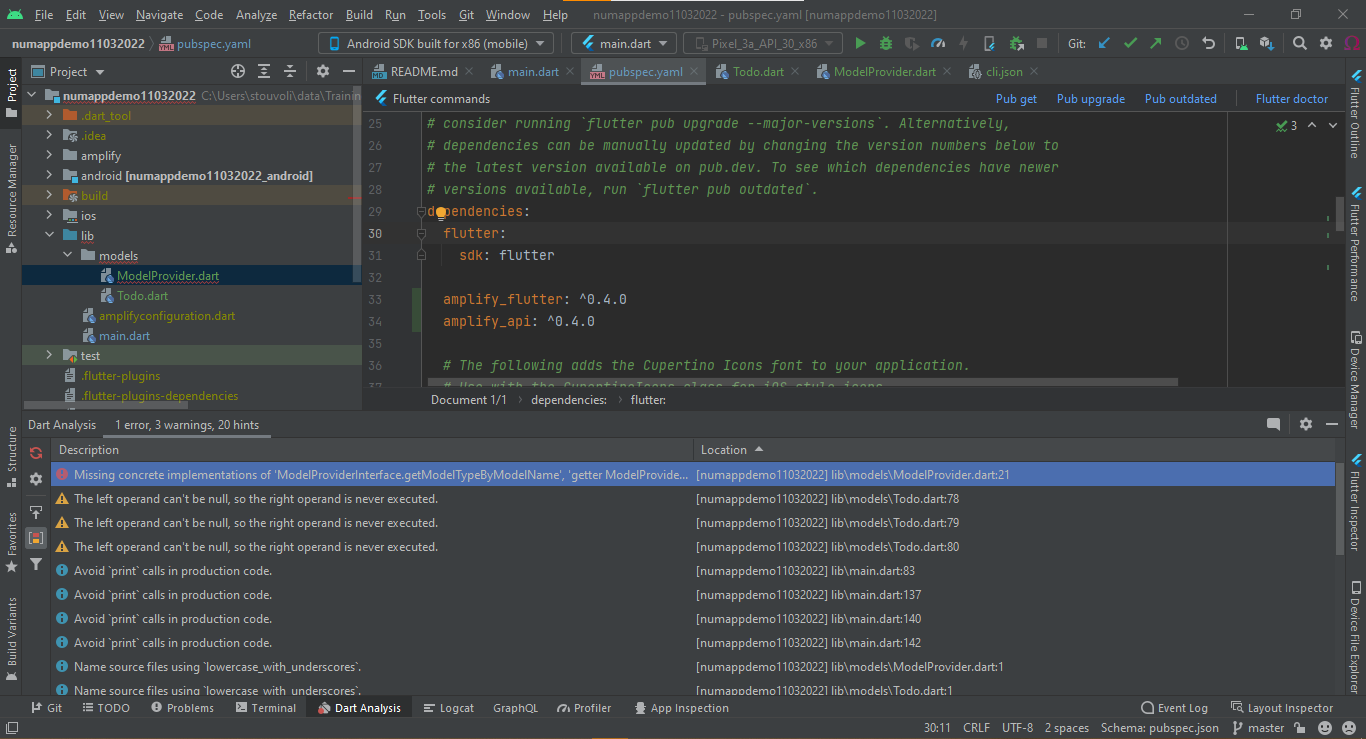Switch to the Todo.dart editor tab
The width and height of the screenshot is (1366, 739).
[x=757, y=71]
